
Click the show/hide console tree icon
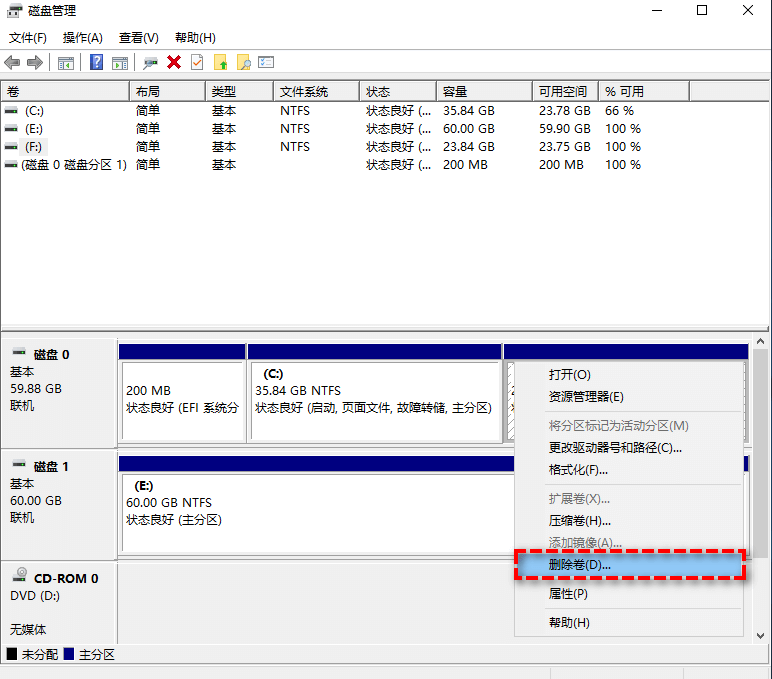coord(65,63)
